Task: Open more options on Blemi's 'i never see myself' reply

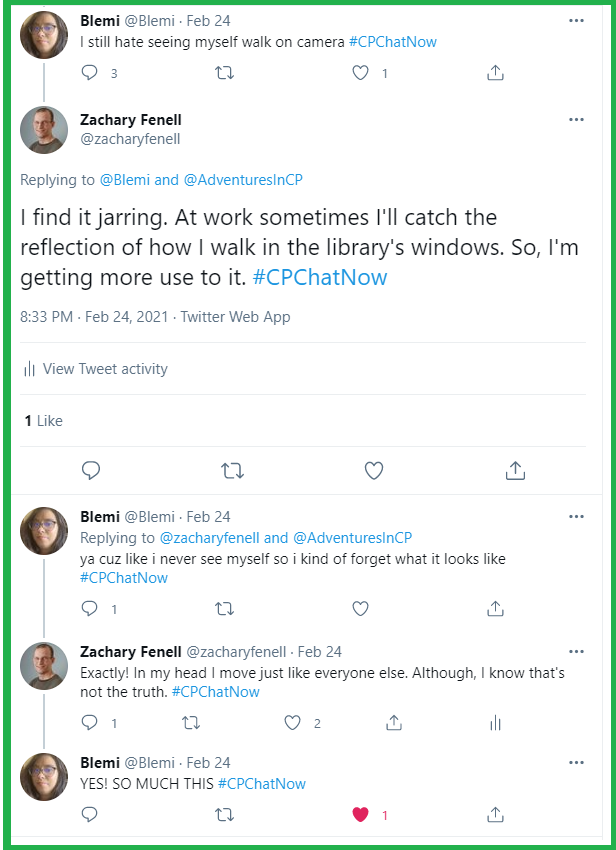Action: (577, 516)
